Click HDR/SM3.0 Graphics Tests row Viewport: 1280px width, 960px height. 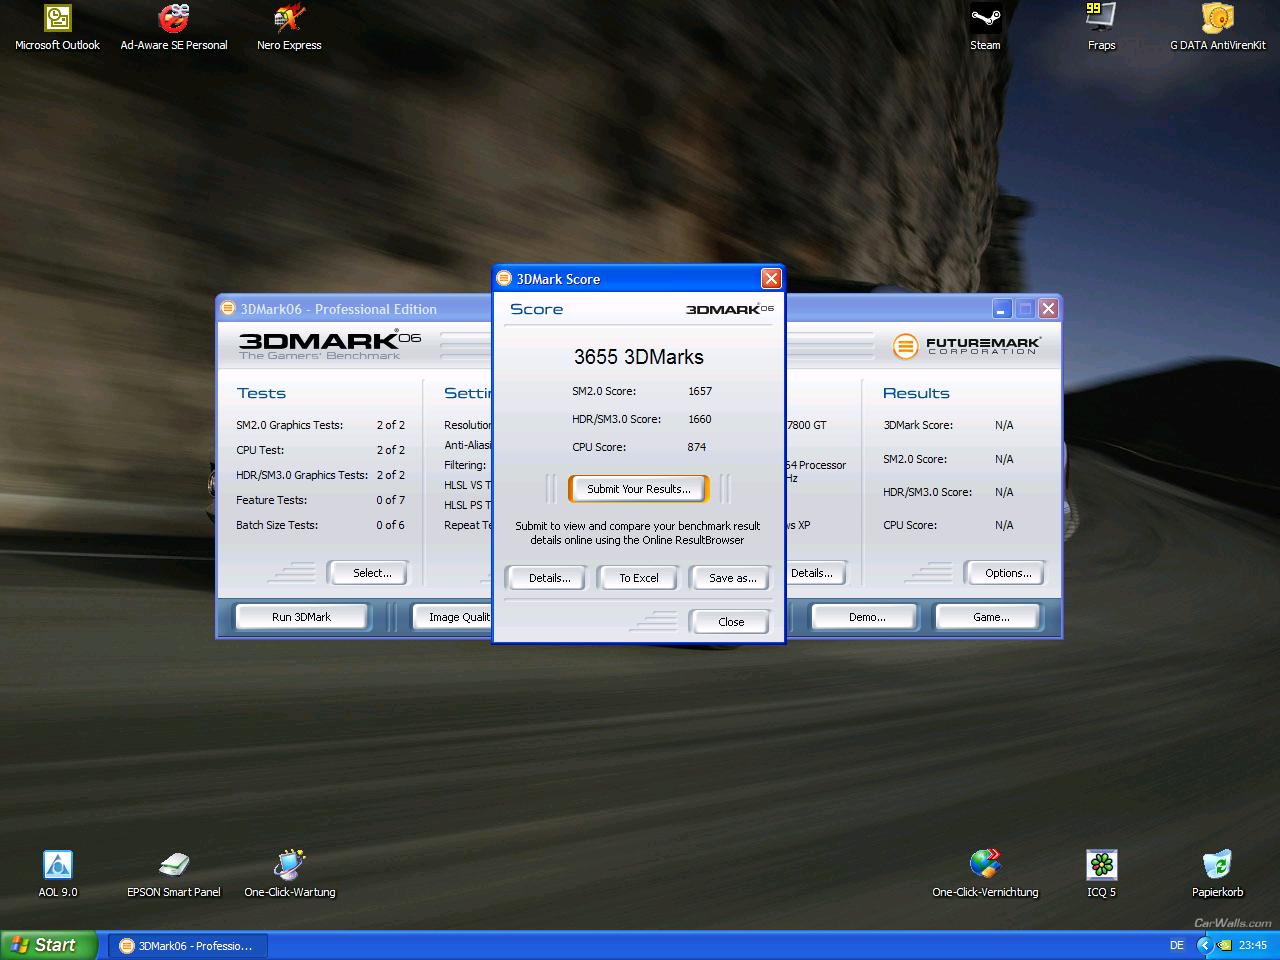pos(320,475)
